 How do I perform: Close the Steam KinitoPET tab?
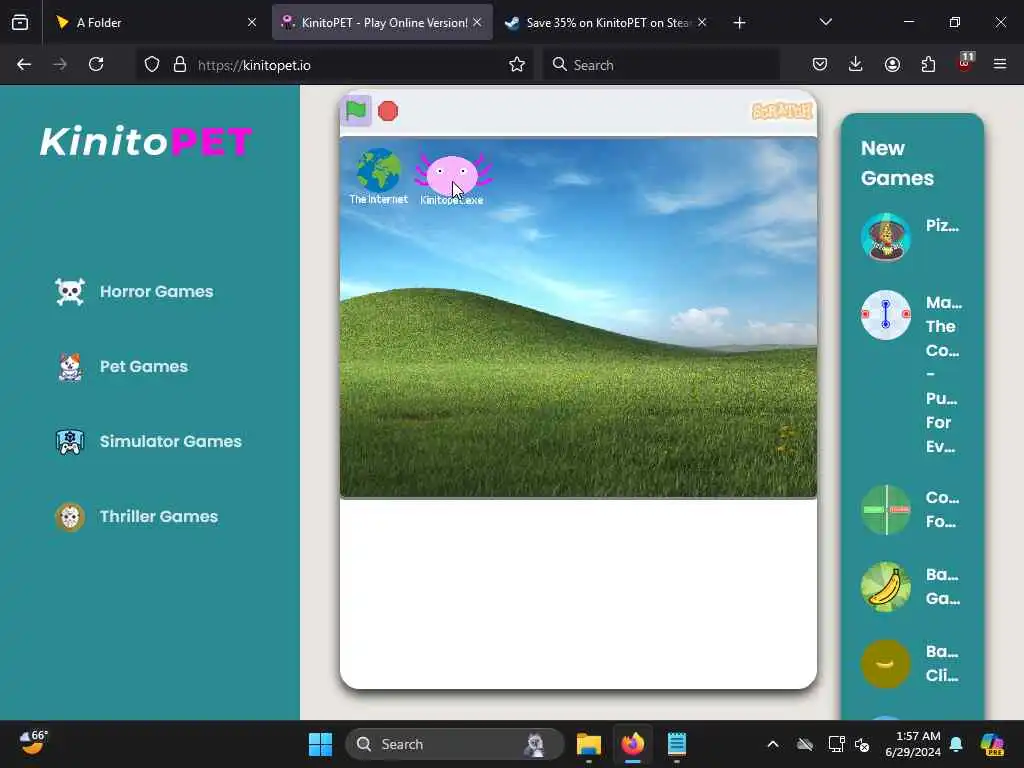tap(702, 22)
